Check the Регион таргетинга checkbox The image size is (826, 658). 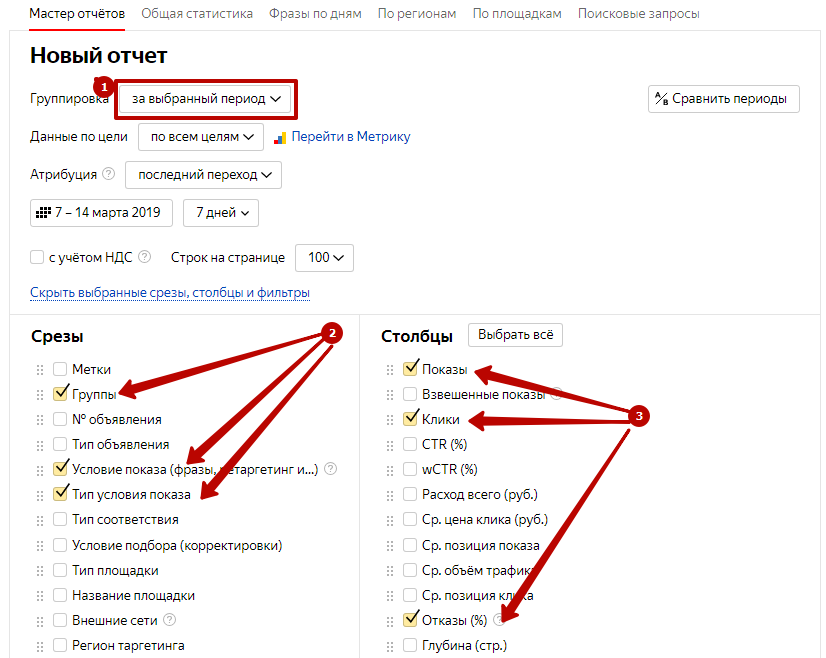click(x=60, y=645)
